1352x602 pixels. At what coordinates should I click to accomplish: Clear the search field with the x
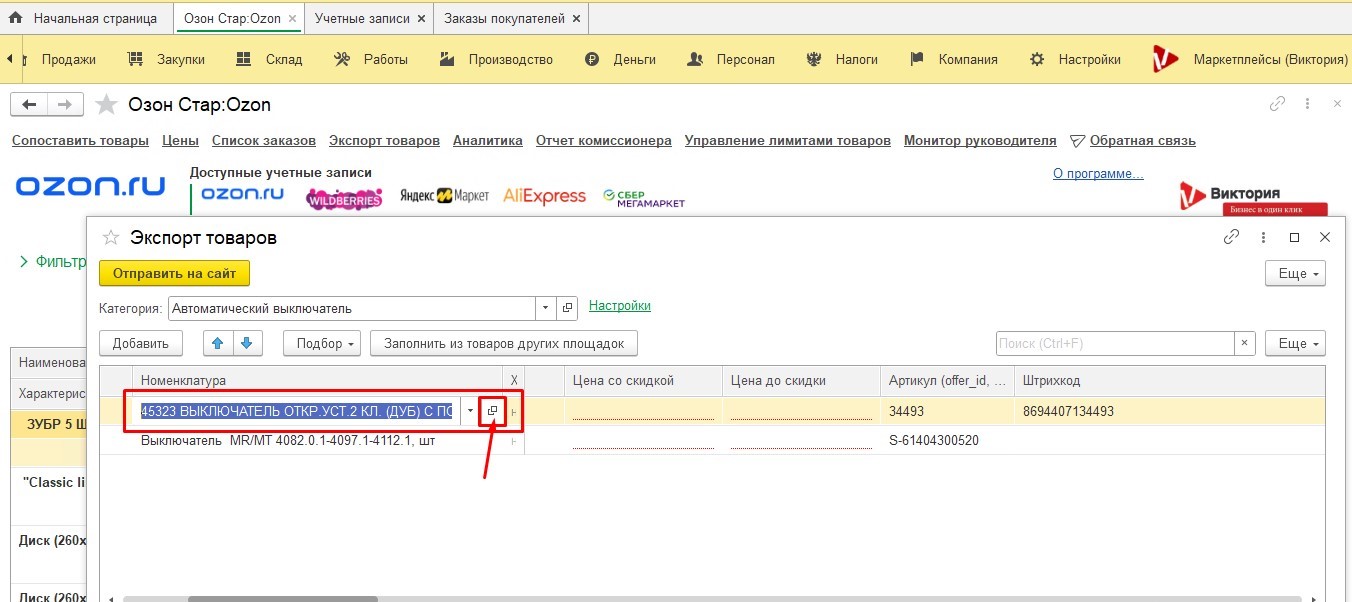[x=1244, y=343]
